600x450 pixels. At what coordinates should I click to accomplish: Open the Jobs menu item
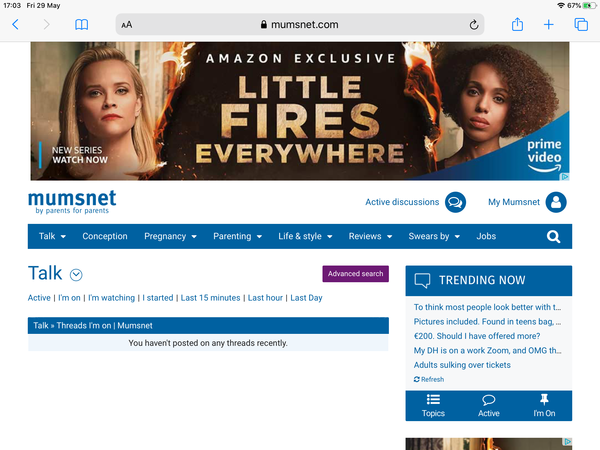486,237
